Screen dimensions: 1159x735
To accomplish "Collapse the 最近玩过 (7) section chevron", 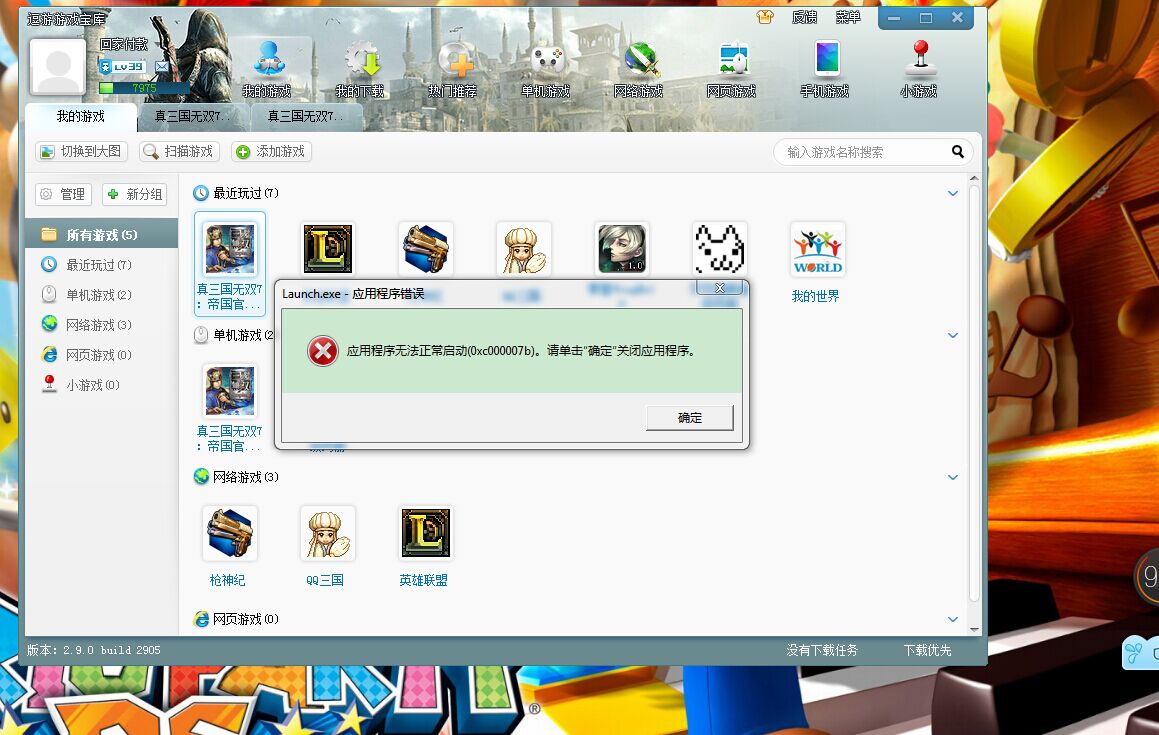I will point(953,194).
